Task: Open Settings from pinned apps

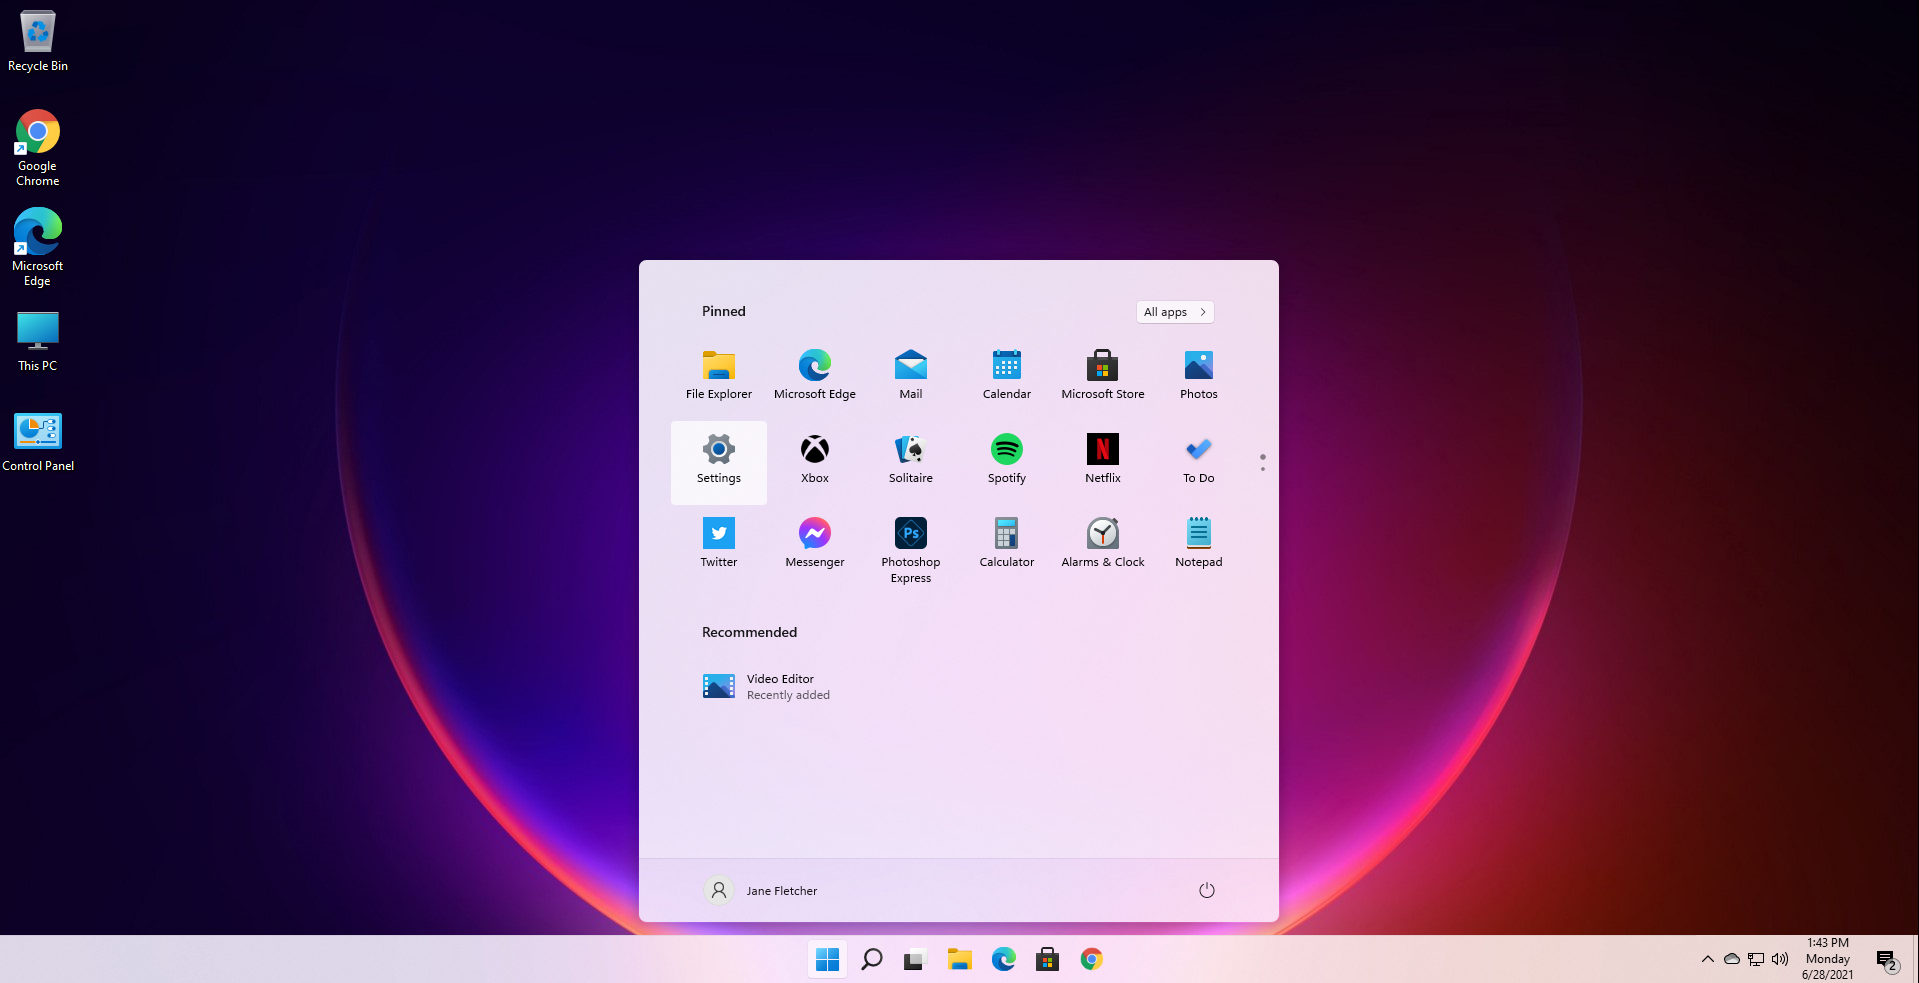Action: point(719,462)
